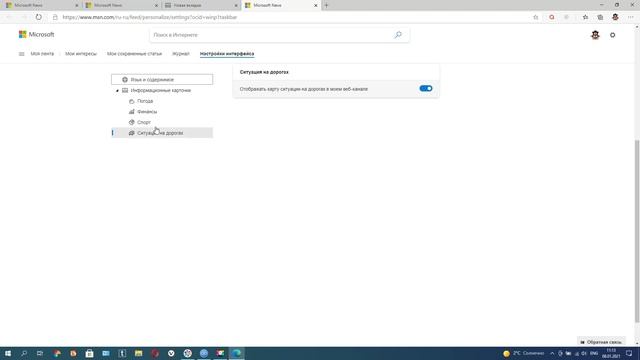
Task: Open File Explorer from the taskbar
Action: [x=138, y=353]
